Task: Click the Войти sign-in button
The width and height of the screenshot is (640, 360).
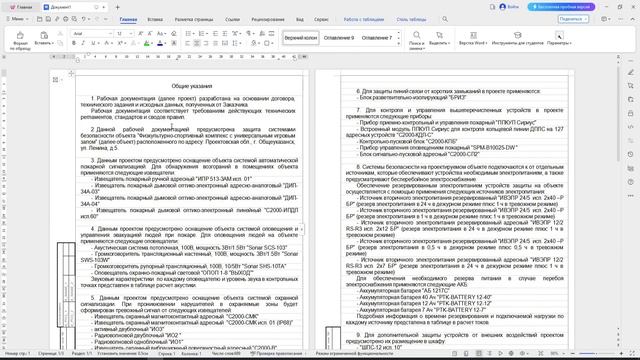Action: (x=509, y=7)
